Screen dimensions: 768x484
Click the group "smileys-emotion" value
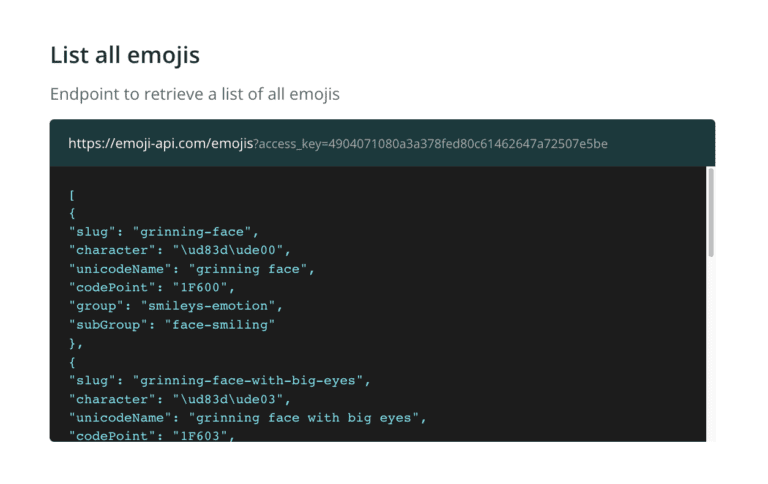pyautogui.click(x=210, y=306)
